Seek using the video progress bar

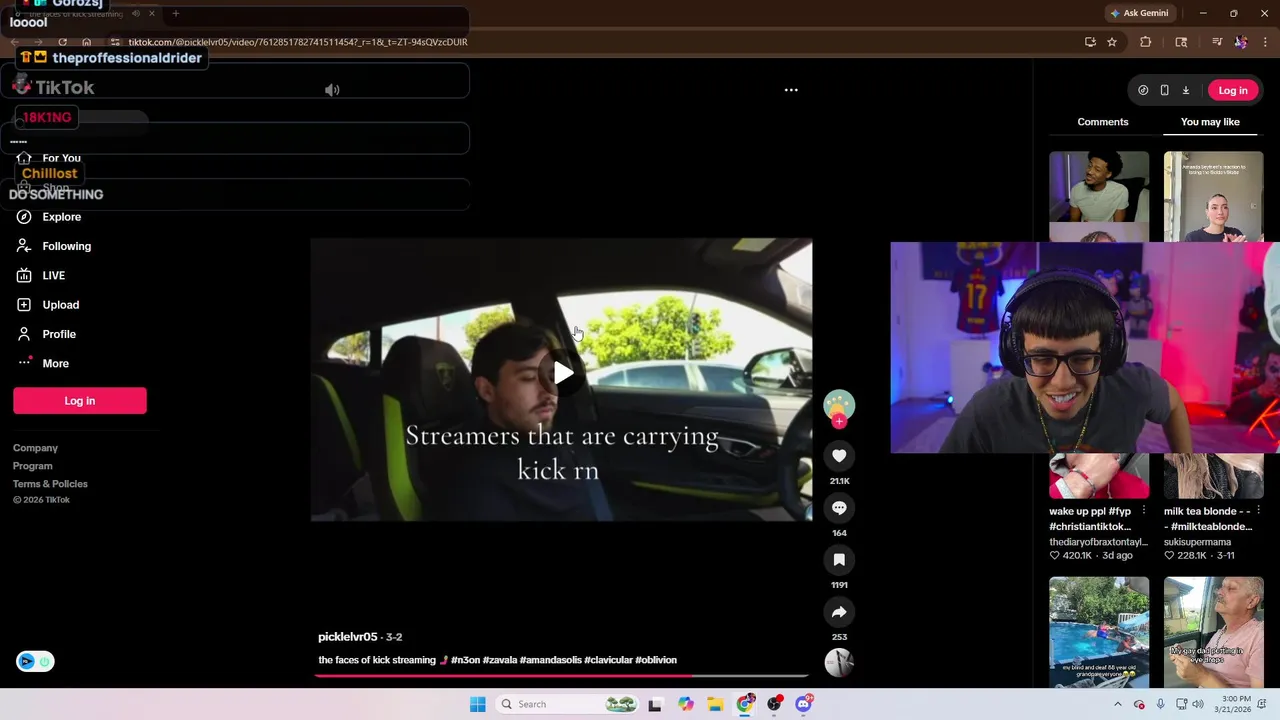pos(561,676)
